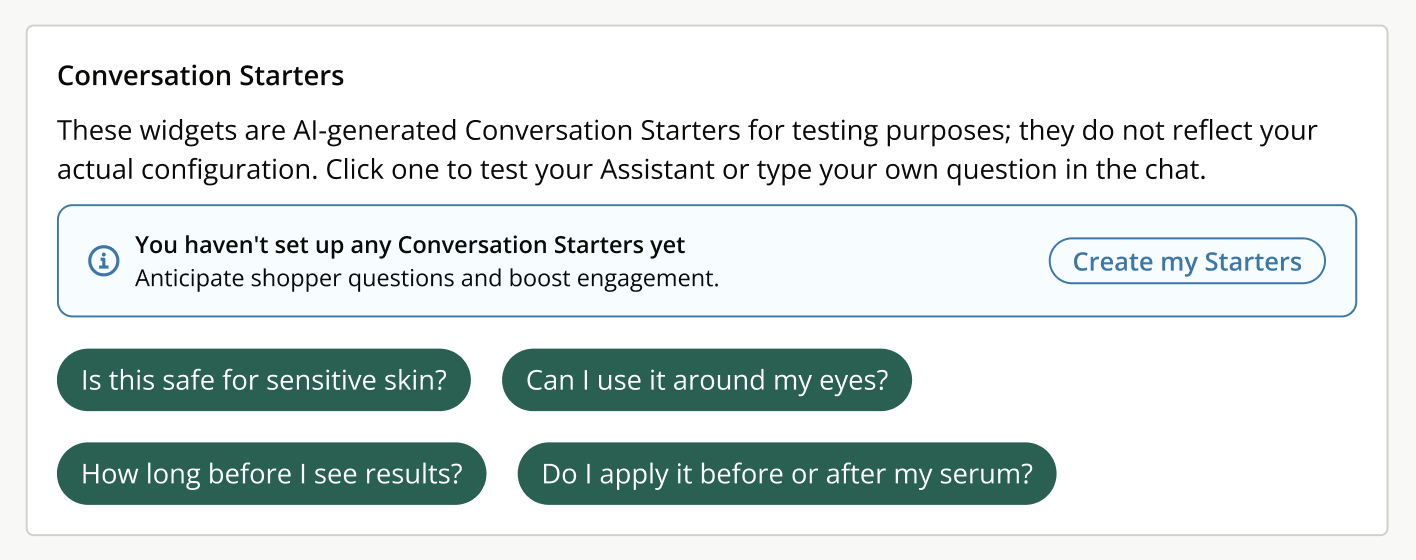Test the 'before or after my serum' starter
The width and height of the screenshot is (1416, 560).
(787, 474)
